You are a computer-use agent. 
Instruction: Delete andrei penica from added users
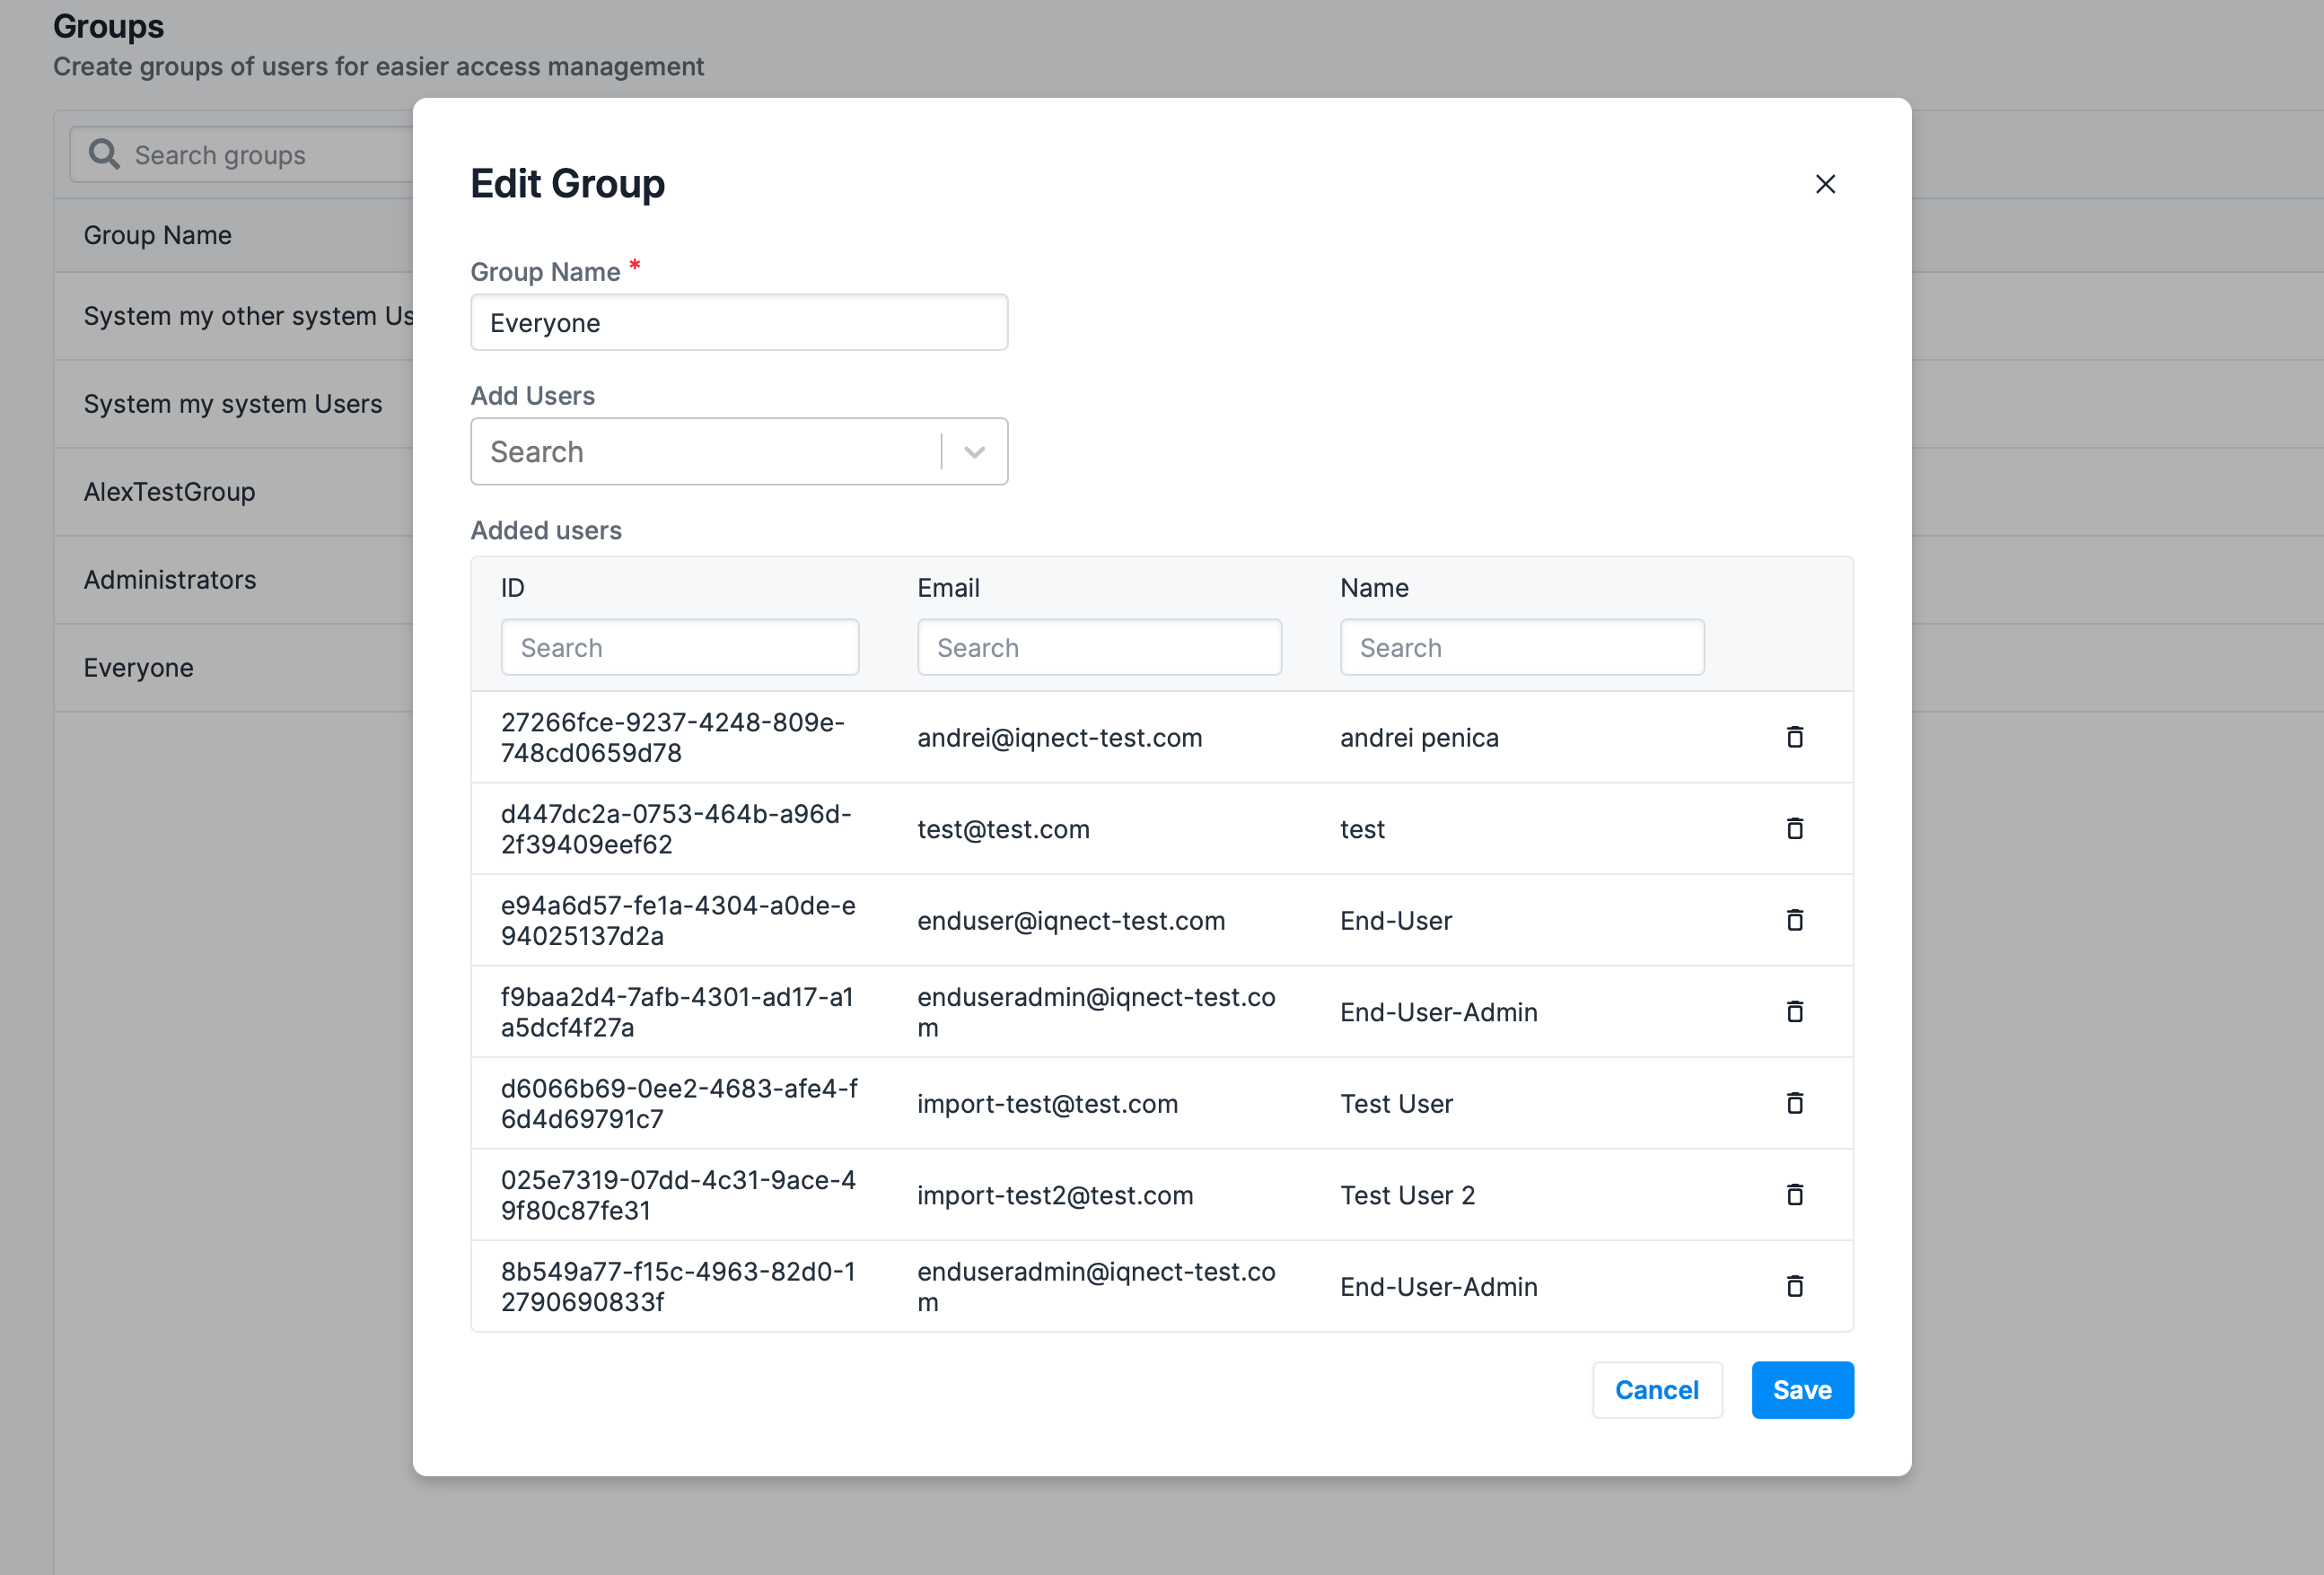click(1794, 737)
